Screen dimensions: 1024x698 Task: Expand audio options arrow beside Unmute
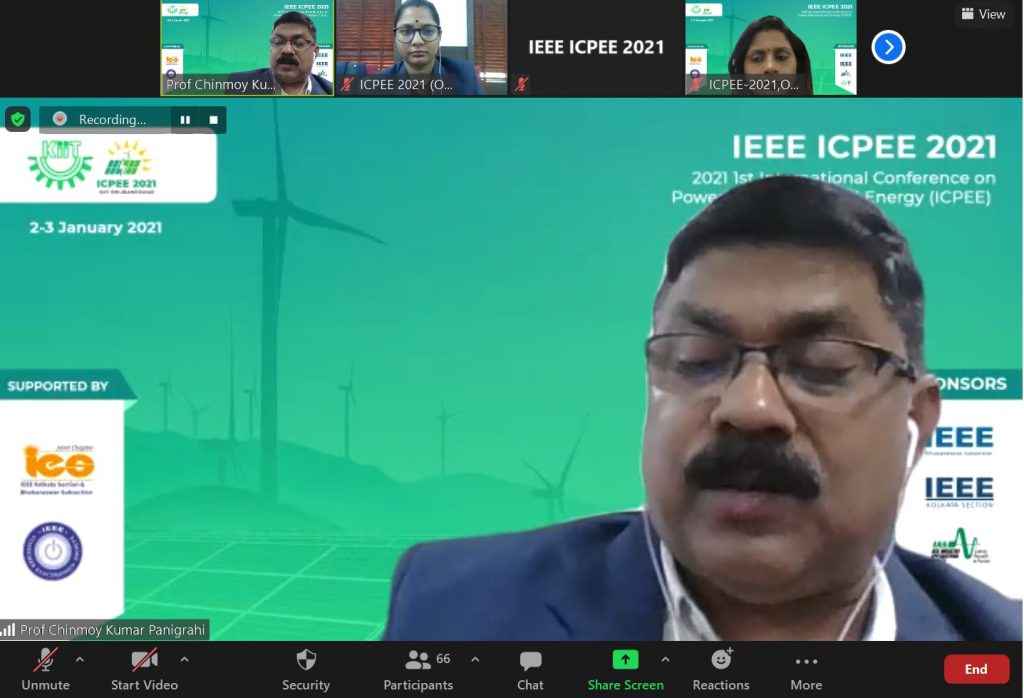coord(80,660)
